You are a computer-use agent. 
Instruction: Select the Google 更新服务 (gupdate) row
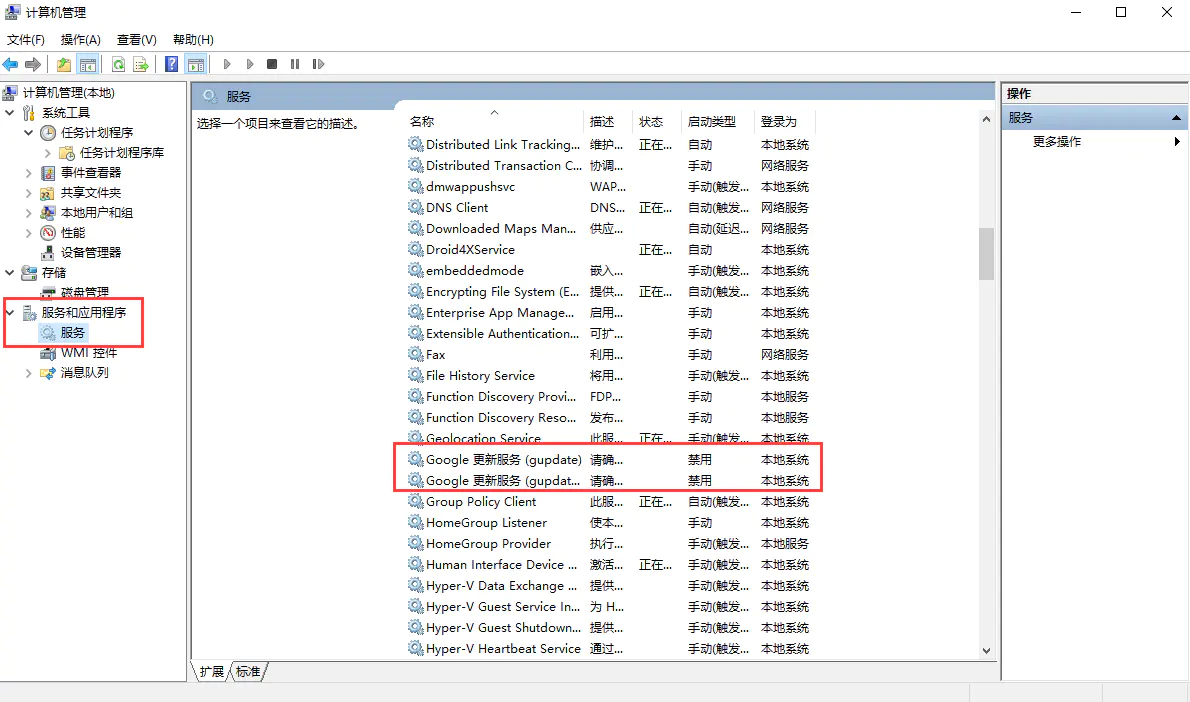tap(609, 460)
